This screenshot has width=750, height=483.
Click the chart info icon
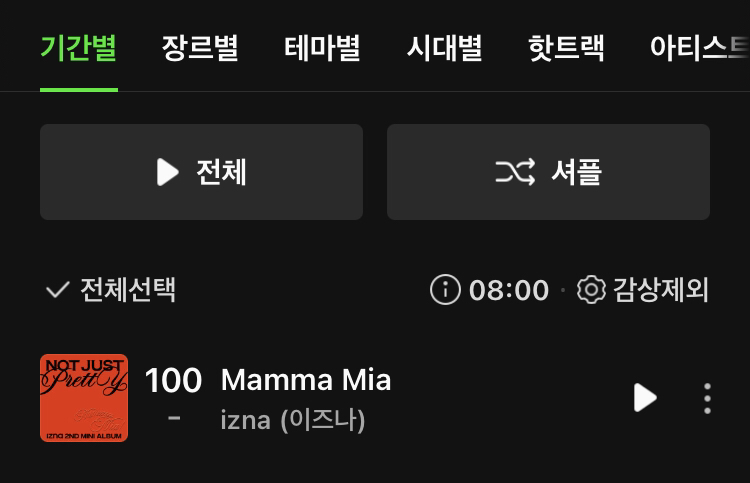[445, 290]
